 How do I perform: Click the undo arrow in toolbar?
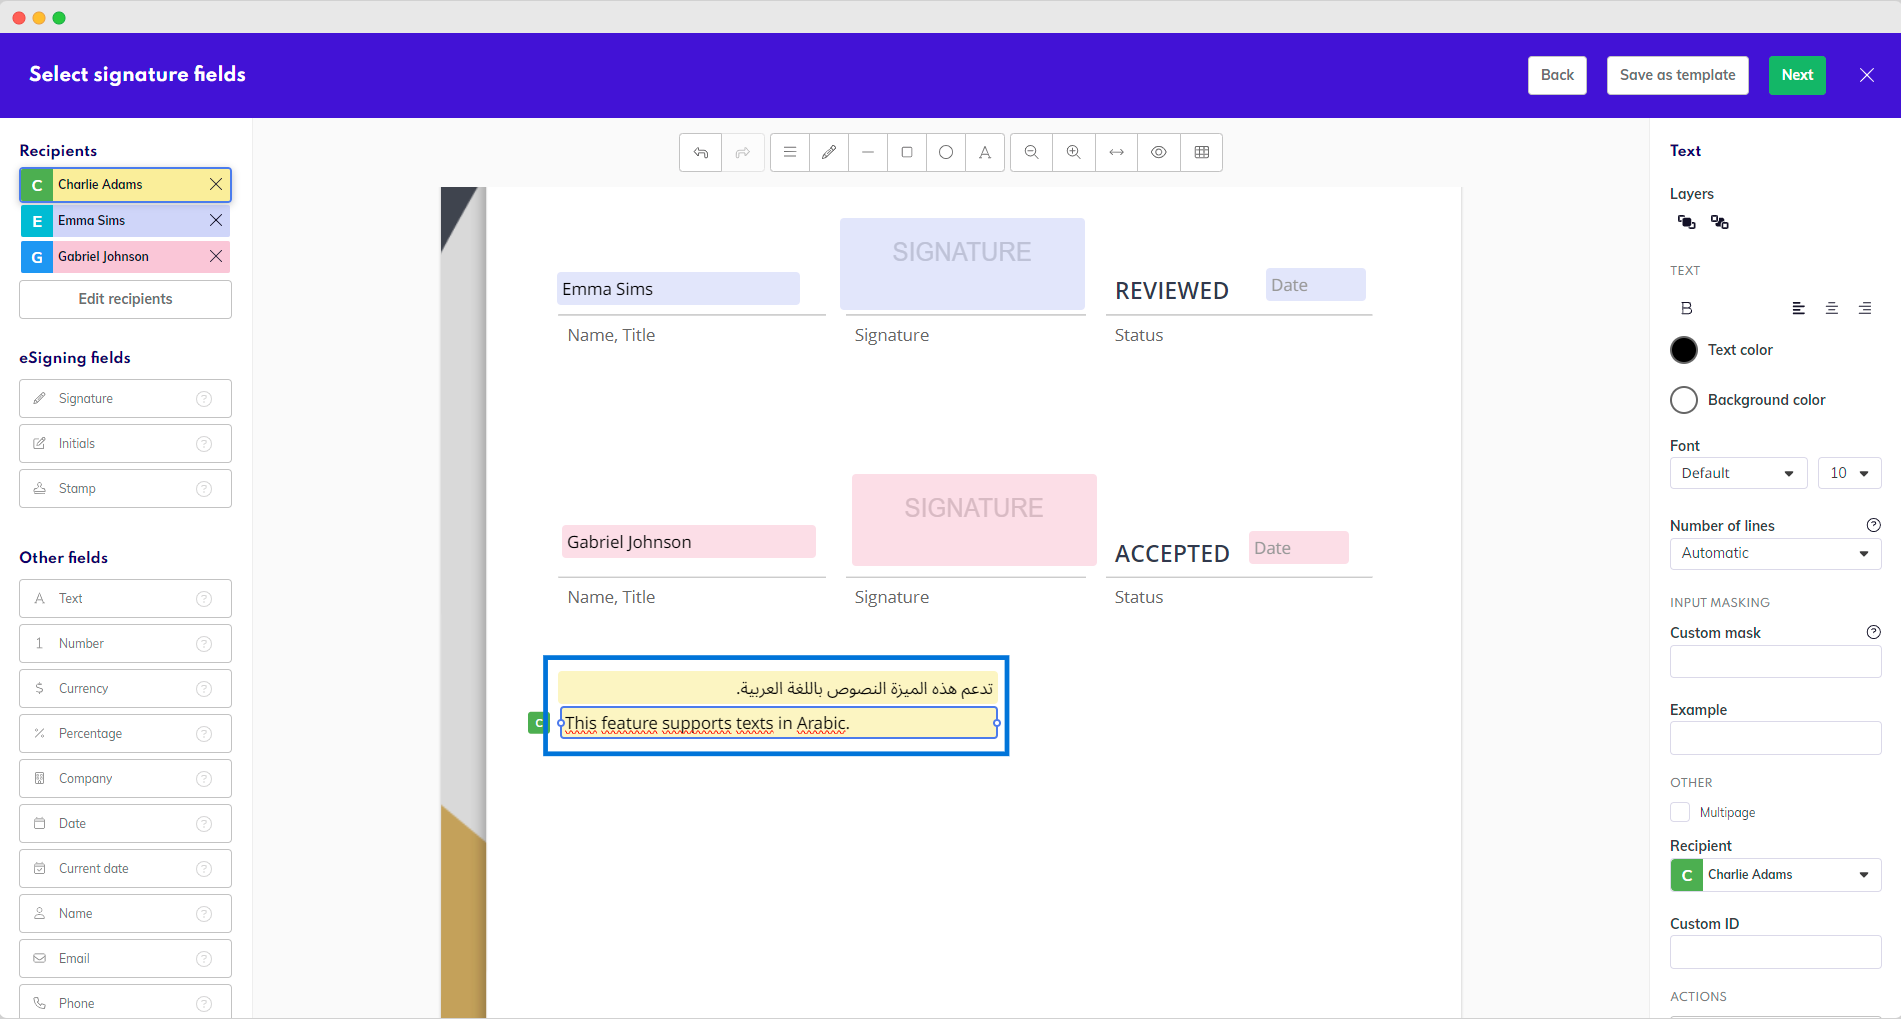[x=700, y=152]
